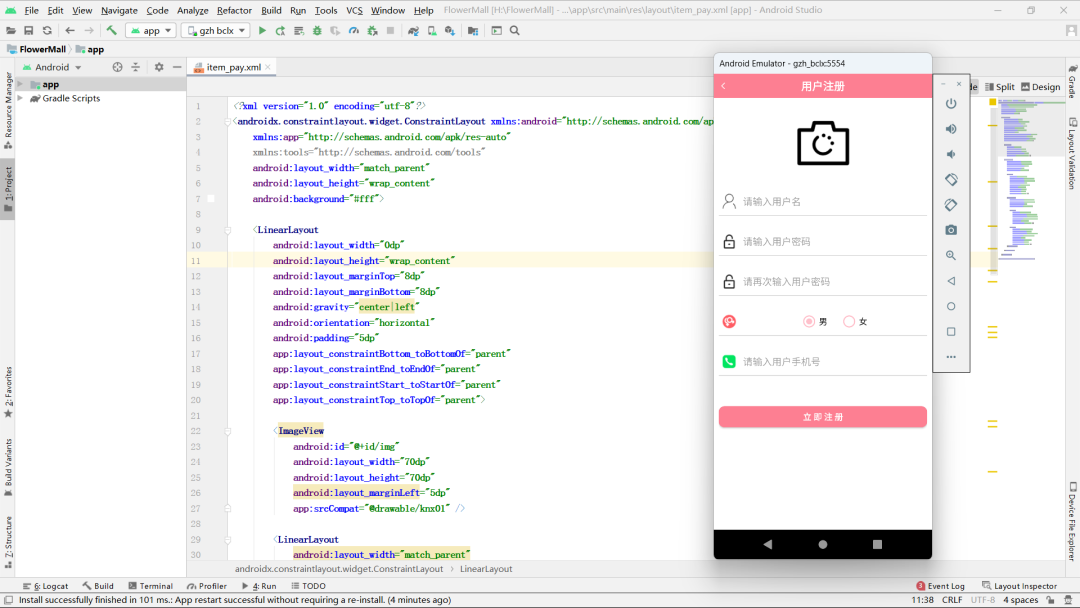The height and width of the screenshot is (608, 1080).
Task: Sync project with Gradle files icon
Action: (x=413, y=31)
